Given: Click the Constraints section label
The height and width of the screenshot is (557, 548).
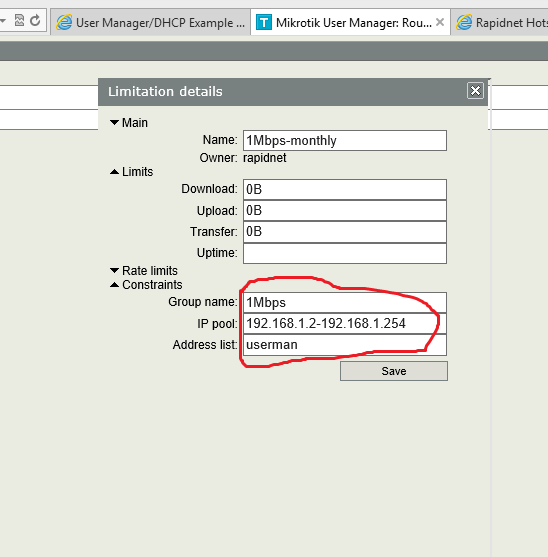Looking at the screenshot, I should click(x=152, y=285).
